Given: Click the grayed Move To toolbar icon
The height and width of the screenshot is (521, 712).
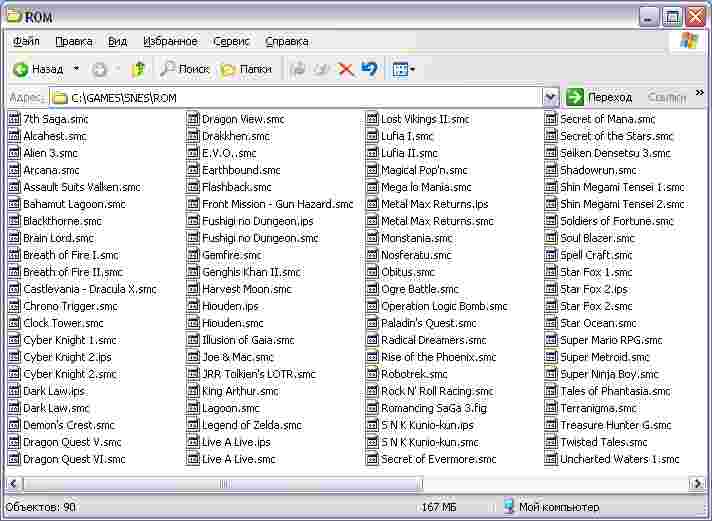Looking at the screenshot, I should (298, 69).
